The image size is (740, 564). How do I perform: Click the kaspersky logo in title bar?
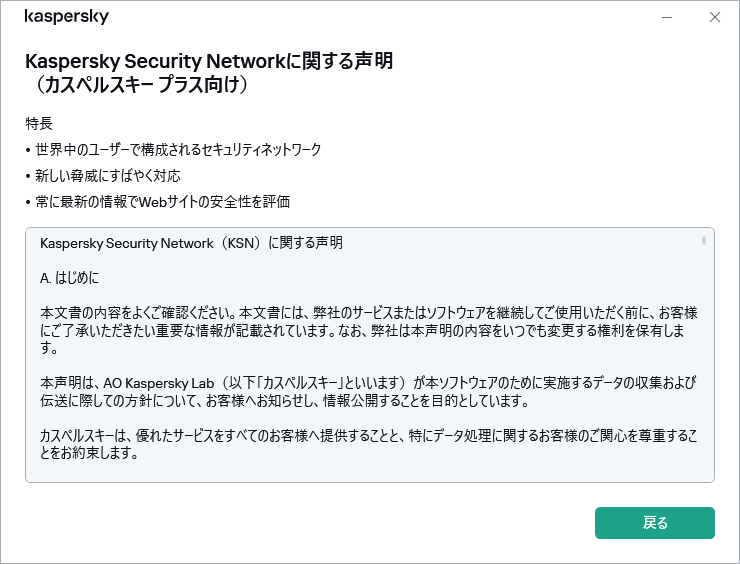click(x=66, y=17)
